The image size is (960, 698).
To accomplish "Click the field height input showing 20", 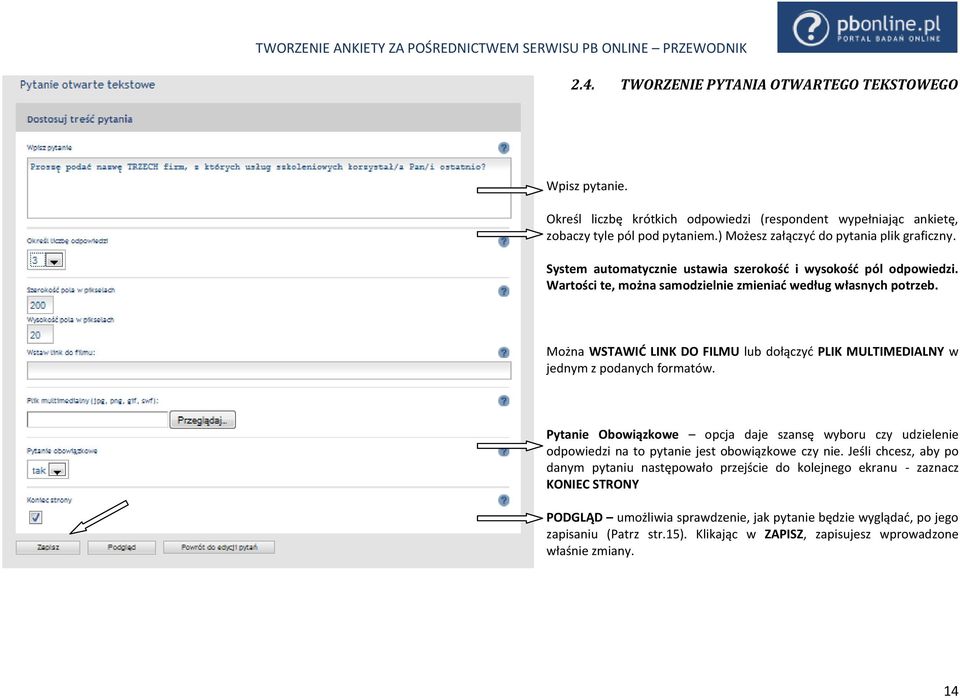I will 40,335.
